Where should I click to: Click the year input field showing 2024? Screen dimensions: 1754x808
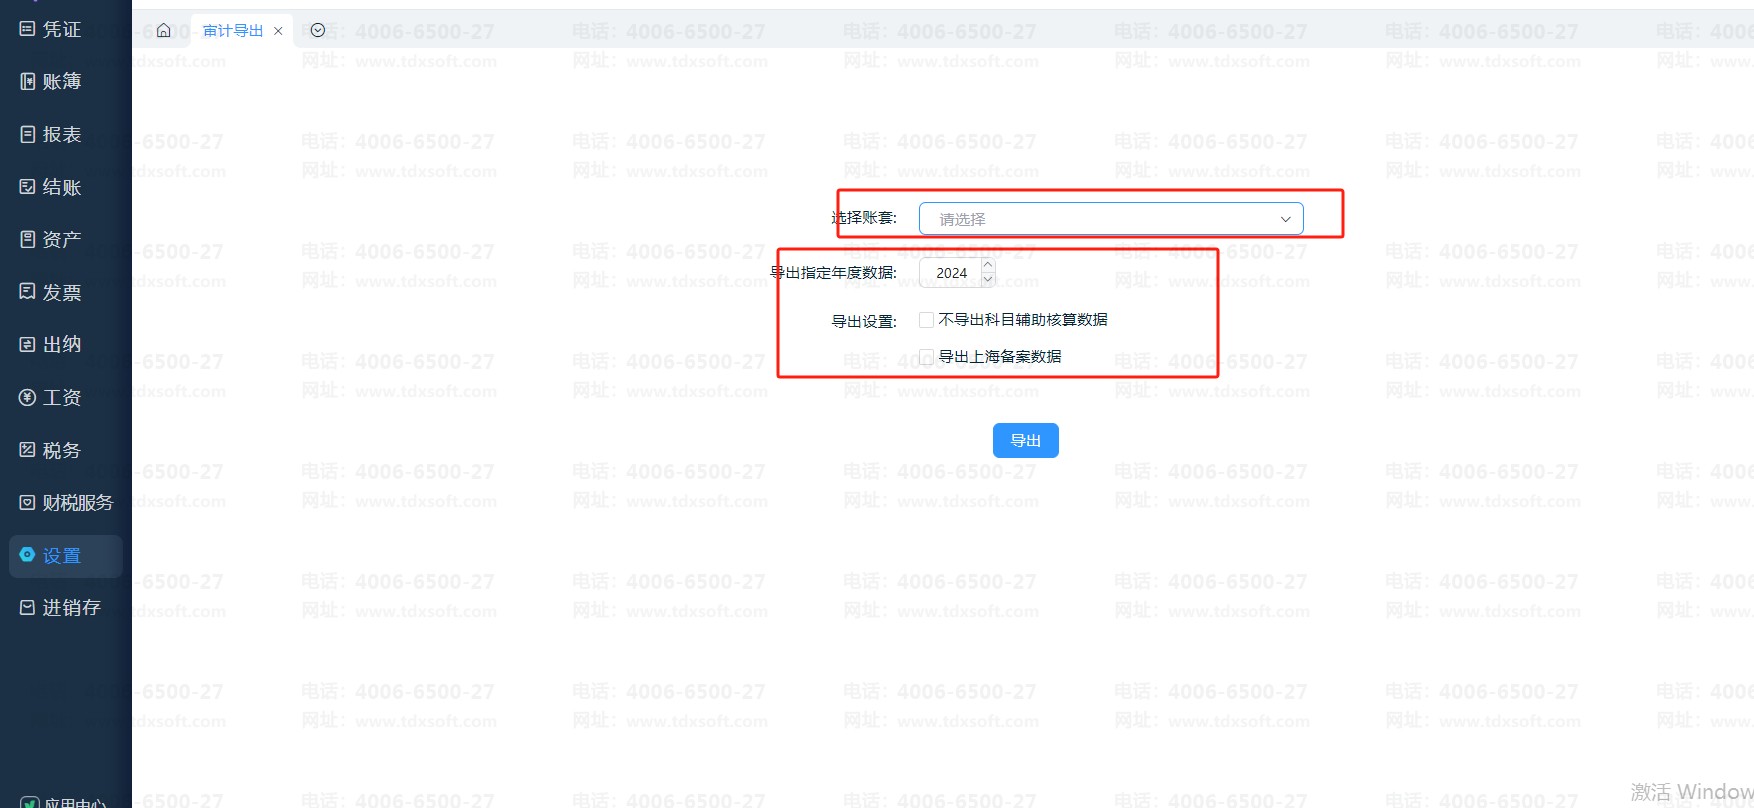click(952, 273)
